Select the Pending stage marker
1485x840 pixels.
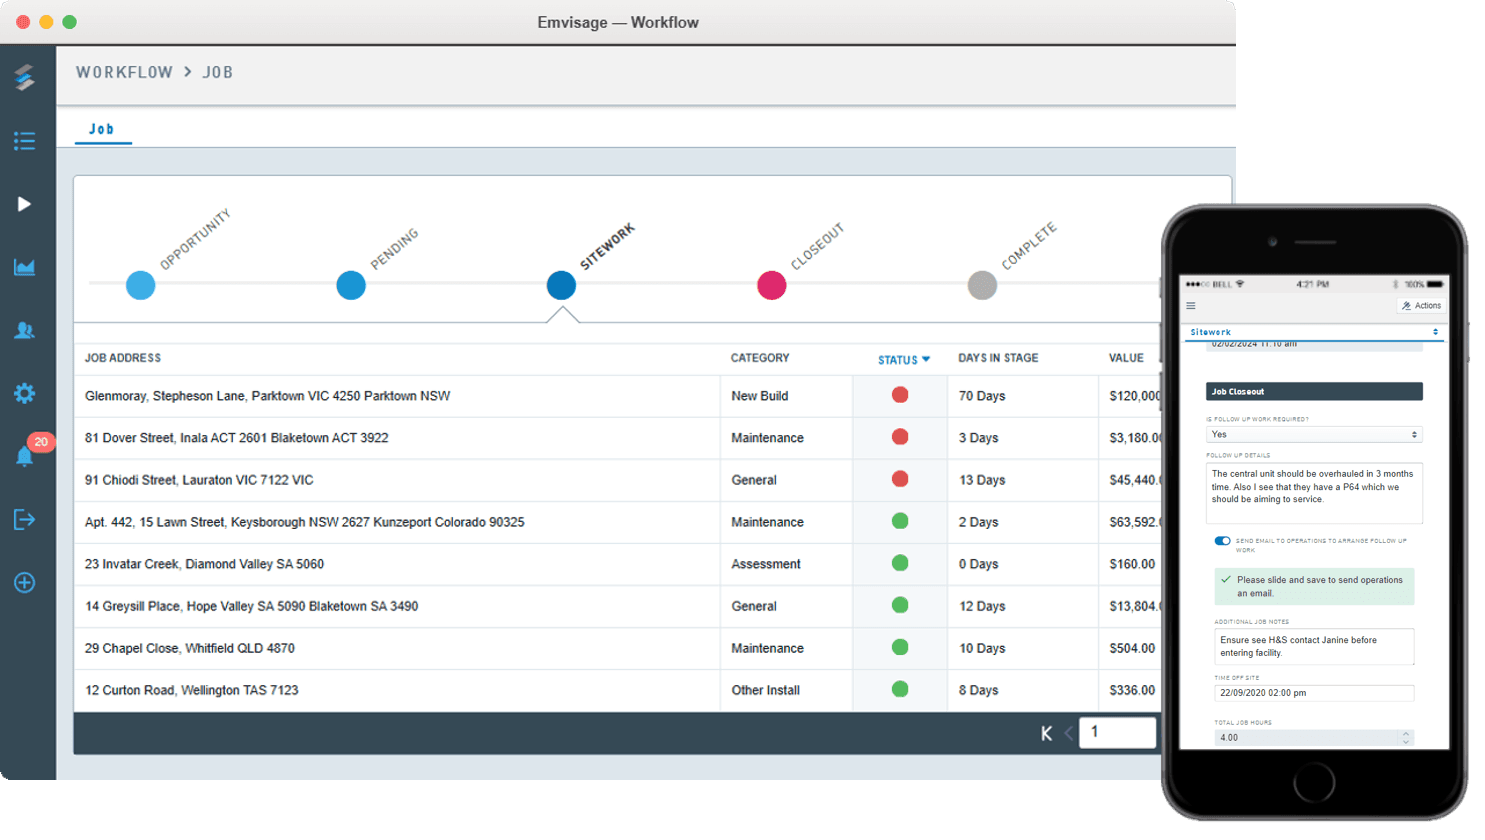point(351,285)
